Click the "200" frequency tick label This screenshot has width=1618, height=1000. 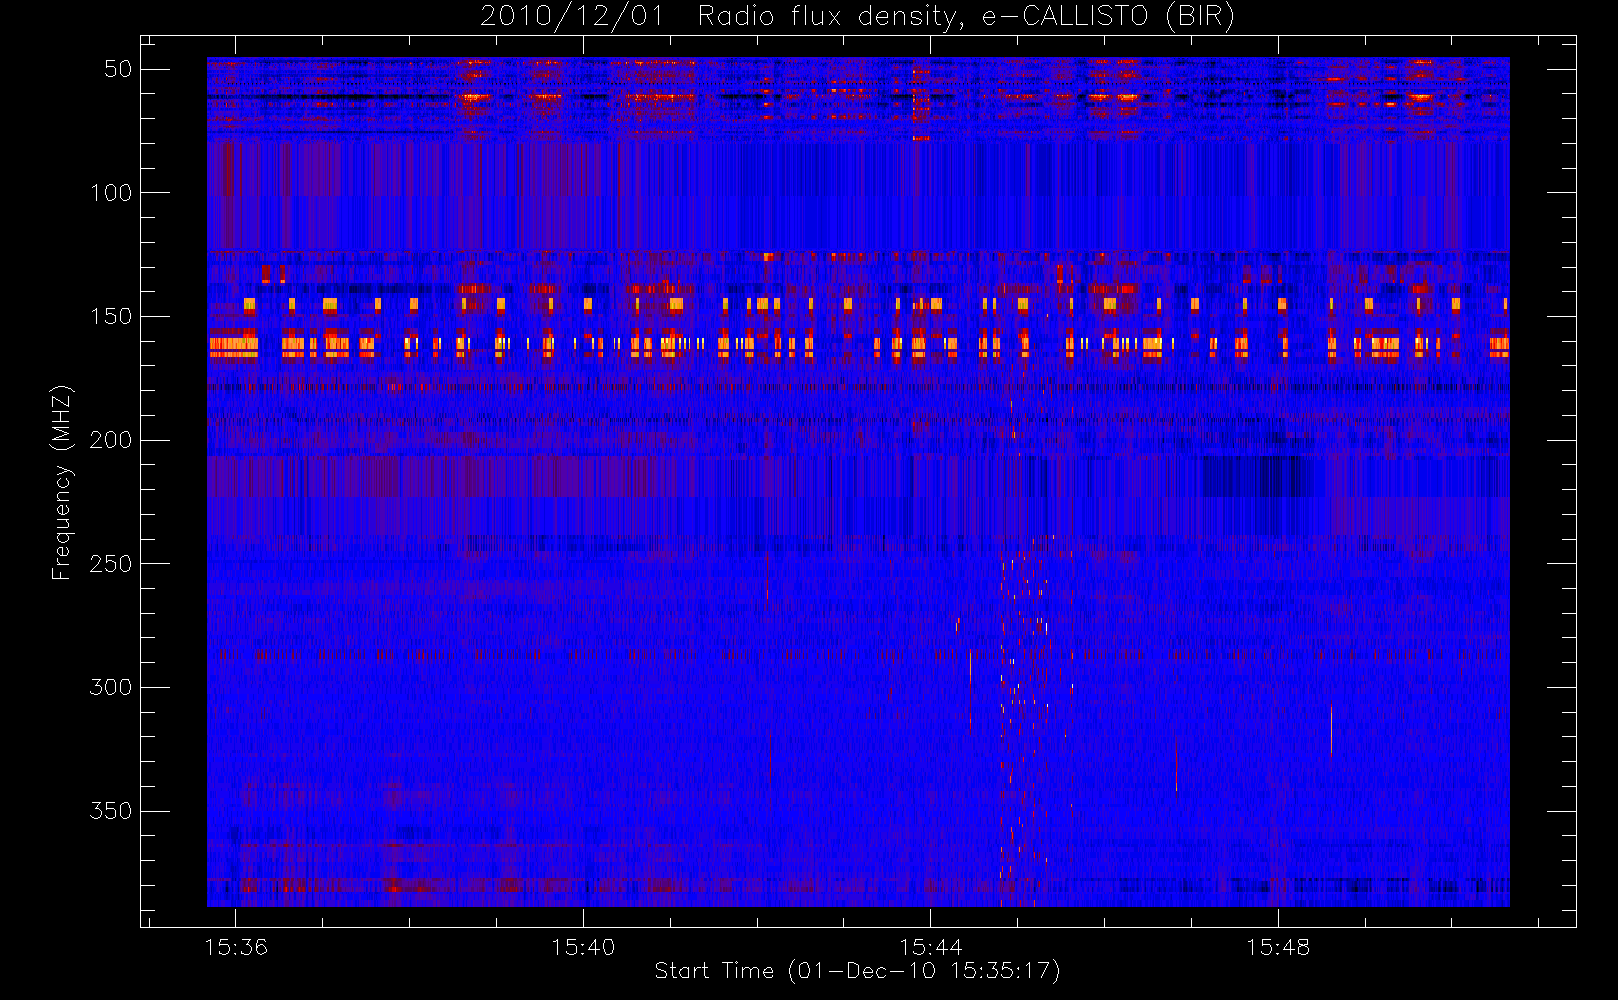tap(111, 440)
